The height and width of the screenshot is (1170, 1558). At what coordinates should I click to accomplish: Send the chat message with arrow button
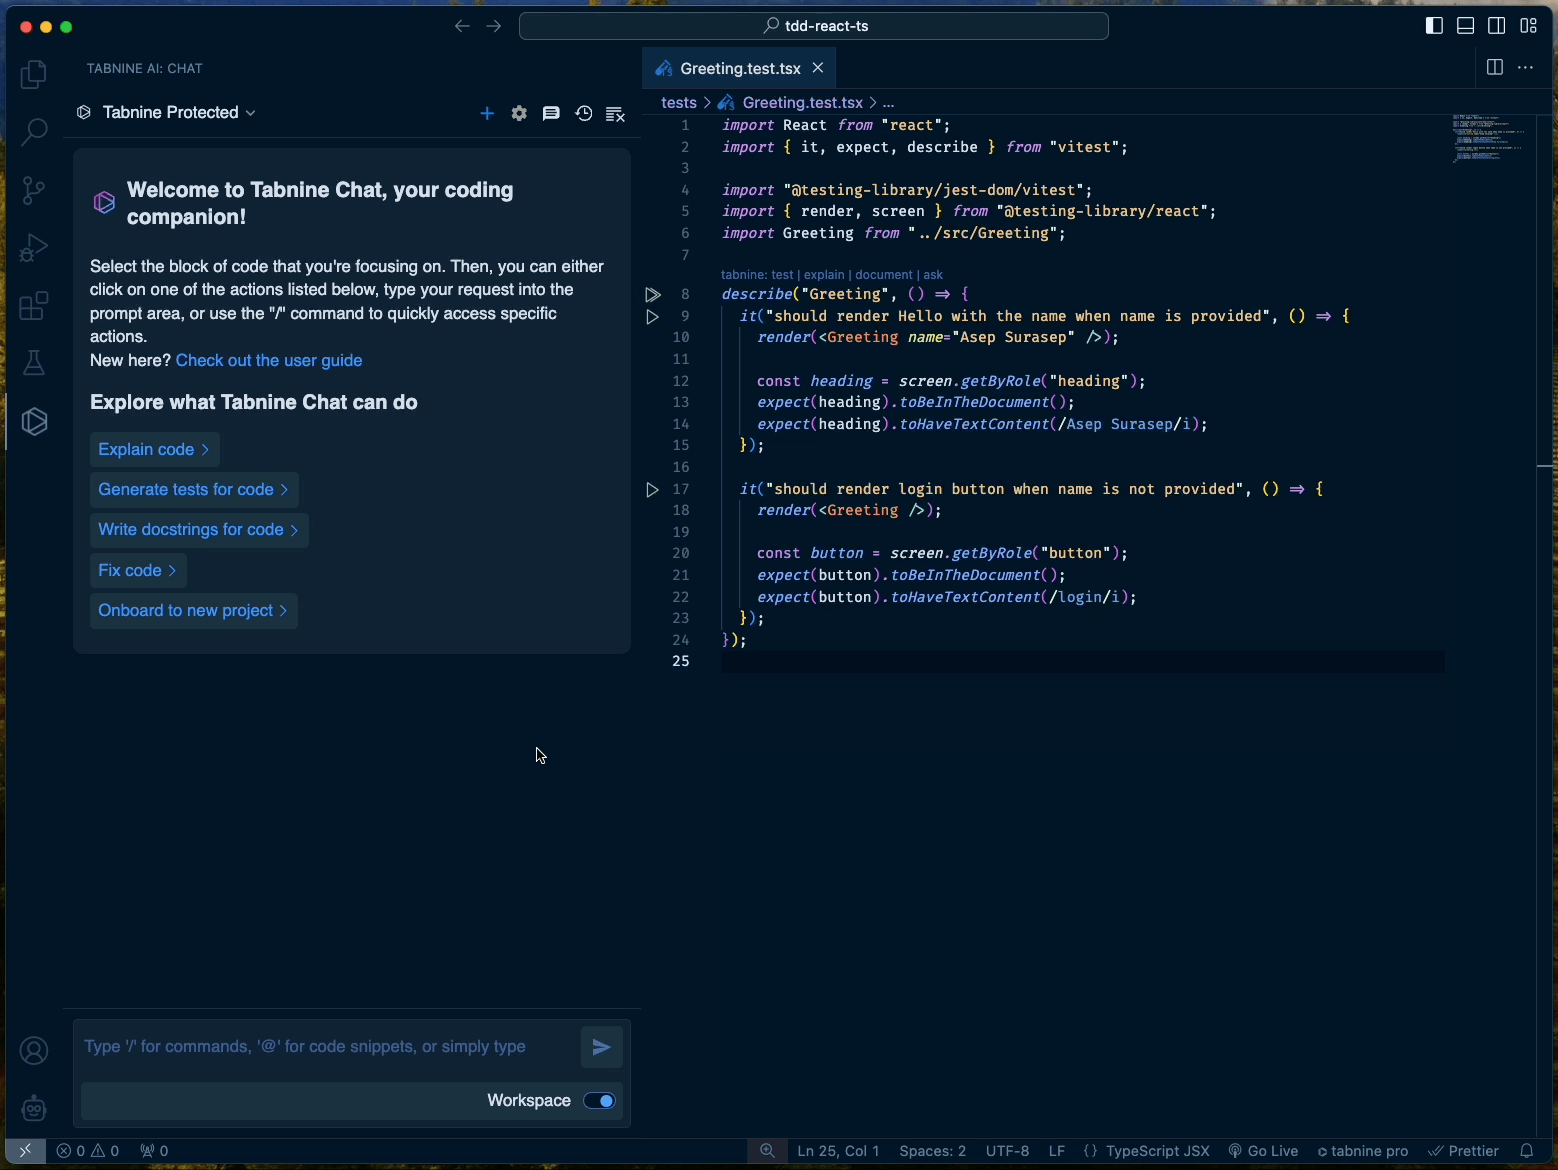(601, 1047)
